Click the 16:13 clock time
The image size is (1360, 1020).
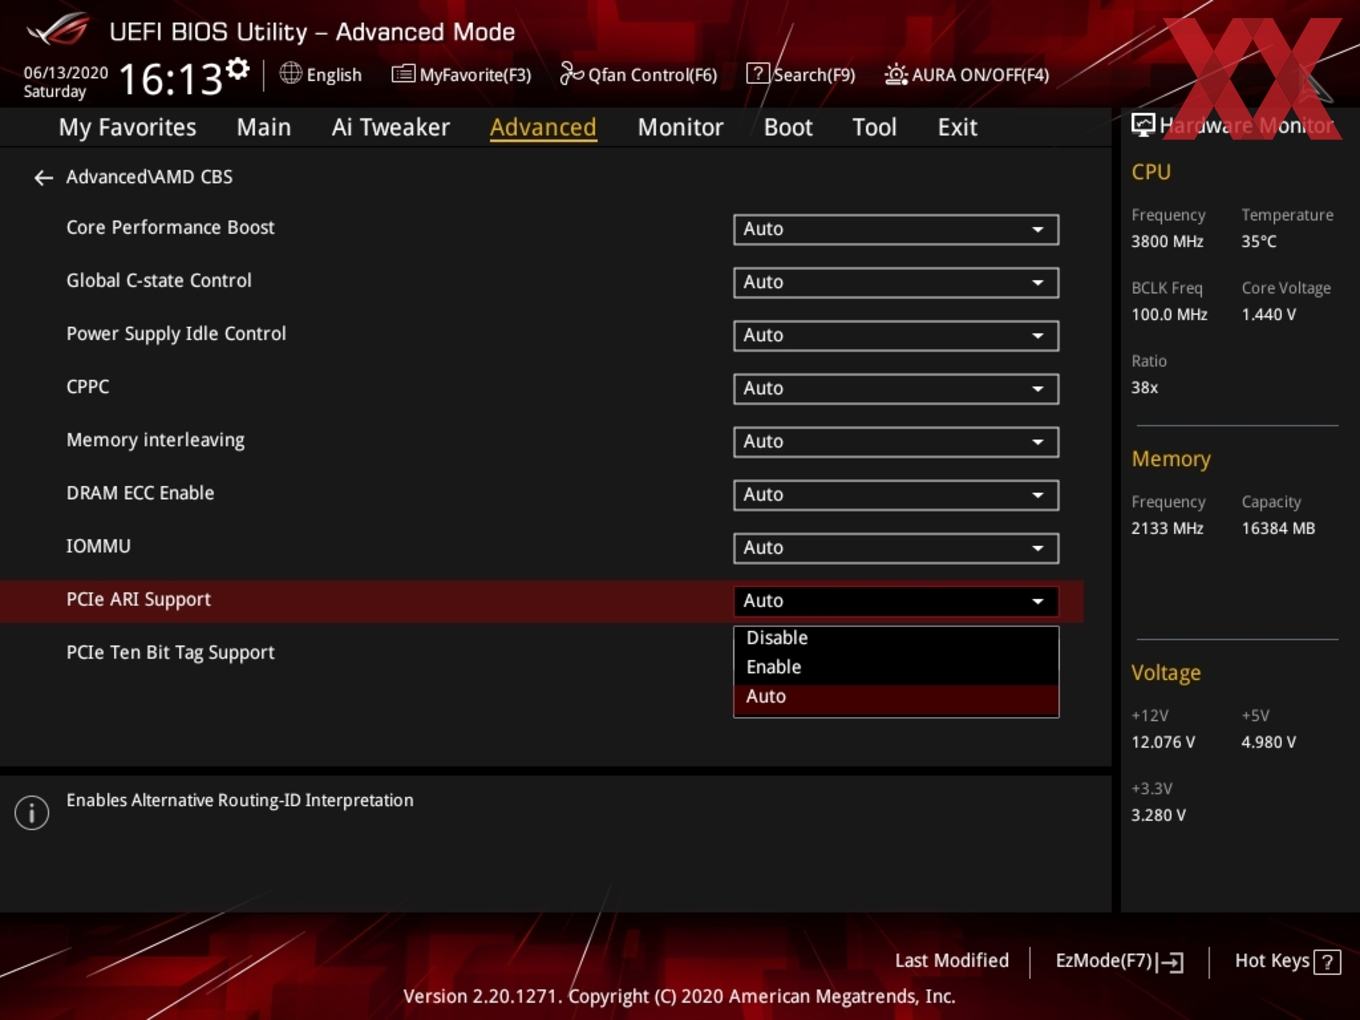[x=170, y=79]
